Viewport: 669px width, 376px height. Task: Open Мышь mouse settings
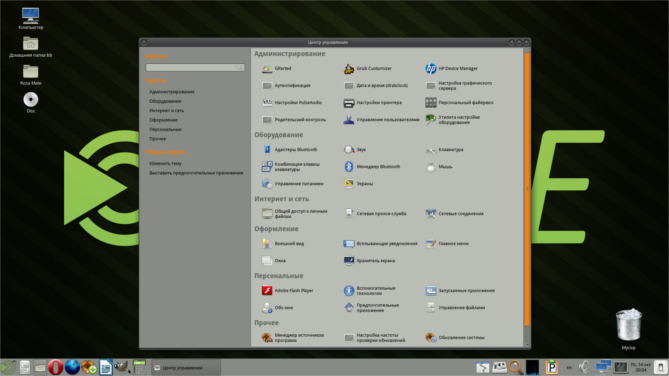(439, 166)
